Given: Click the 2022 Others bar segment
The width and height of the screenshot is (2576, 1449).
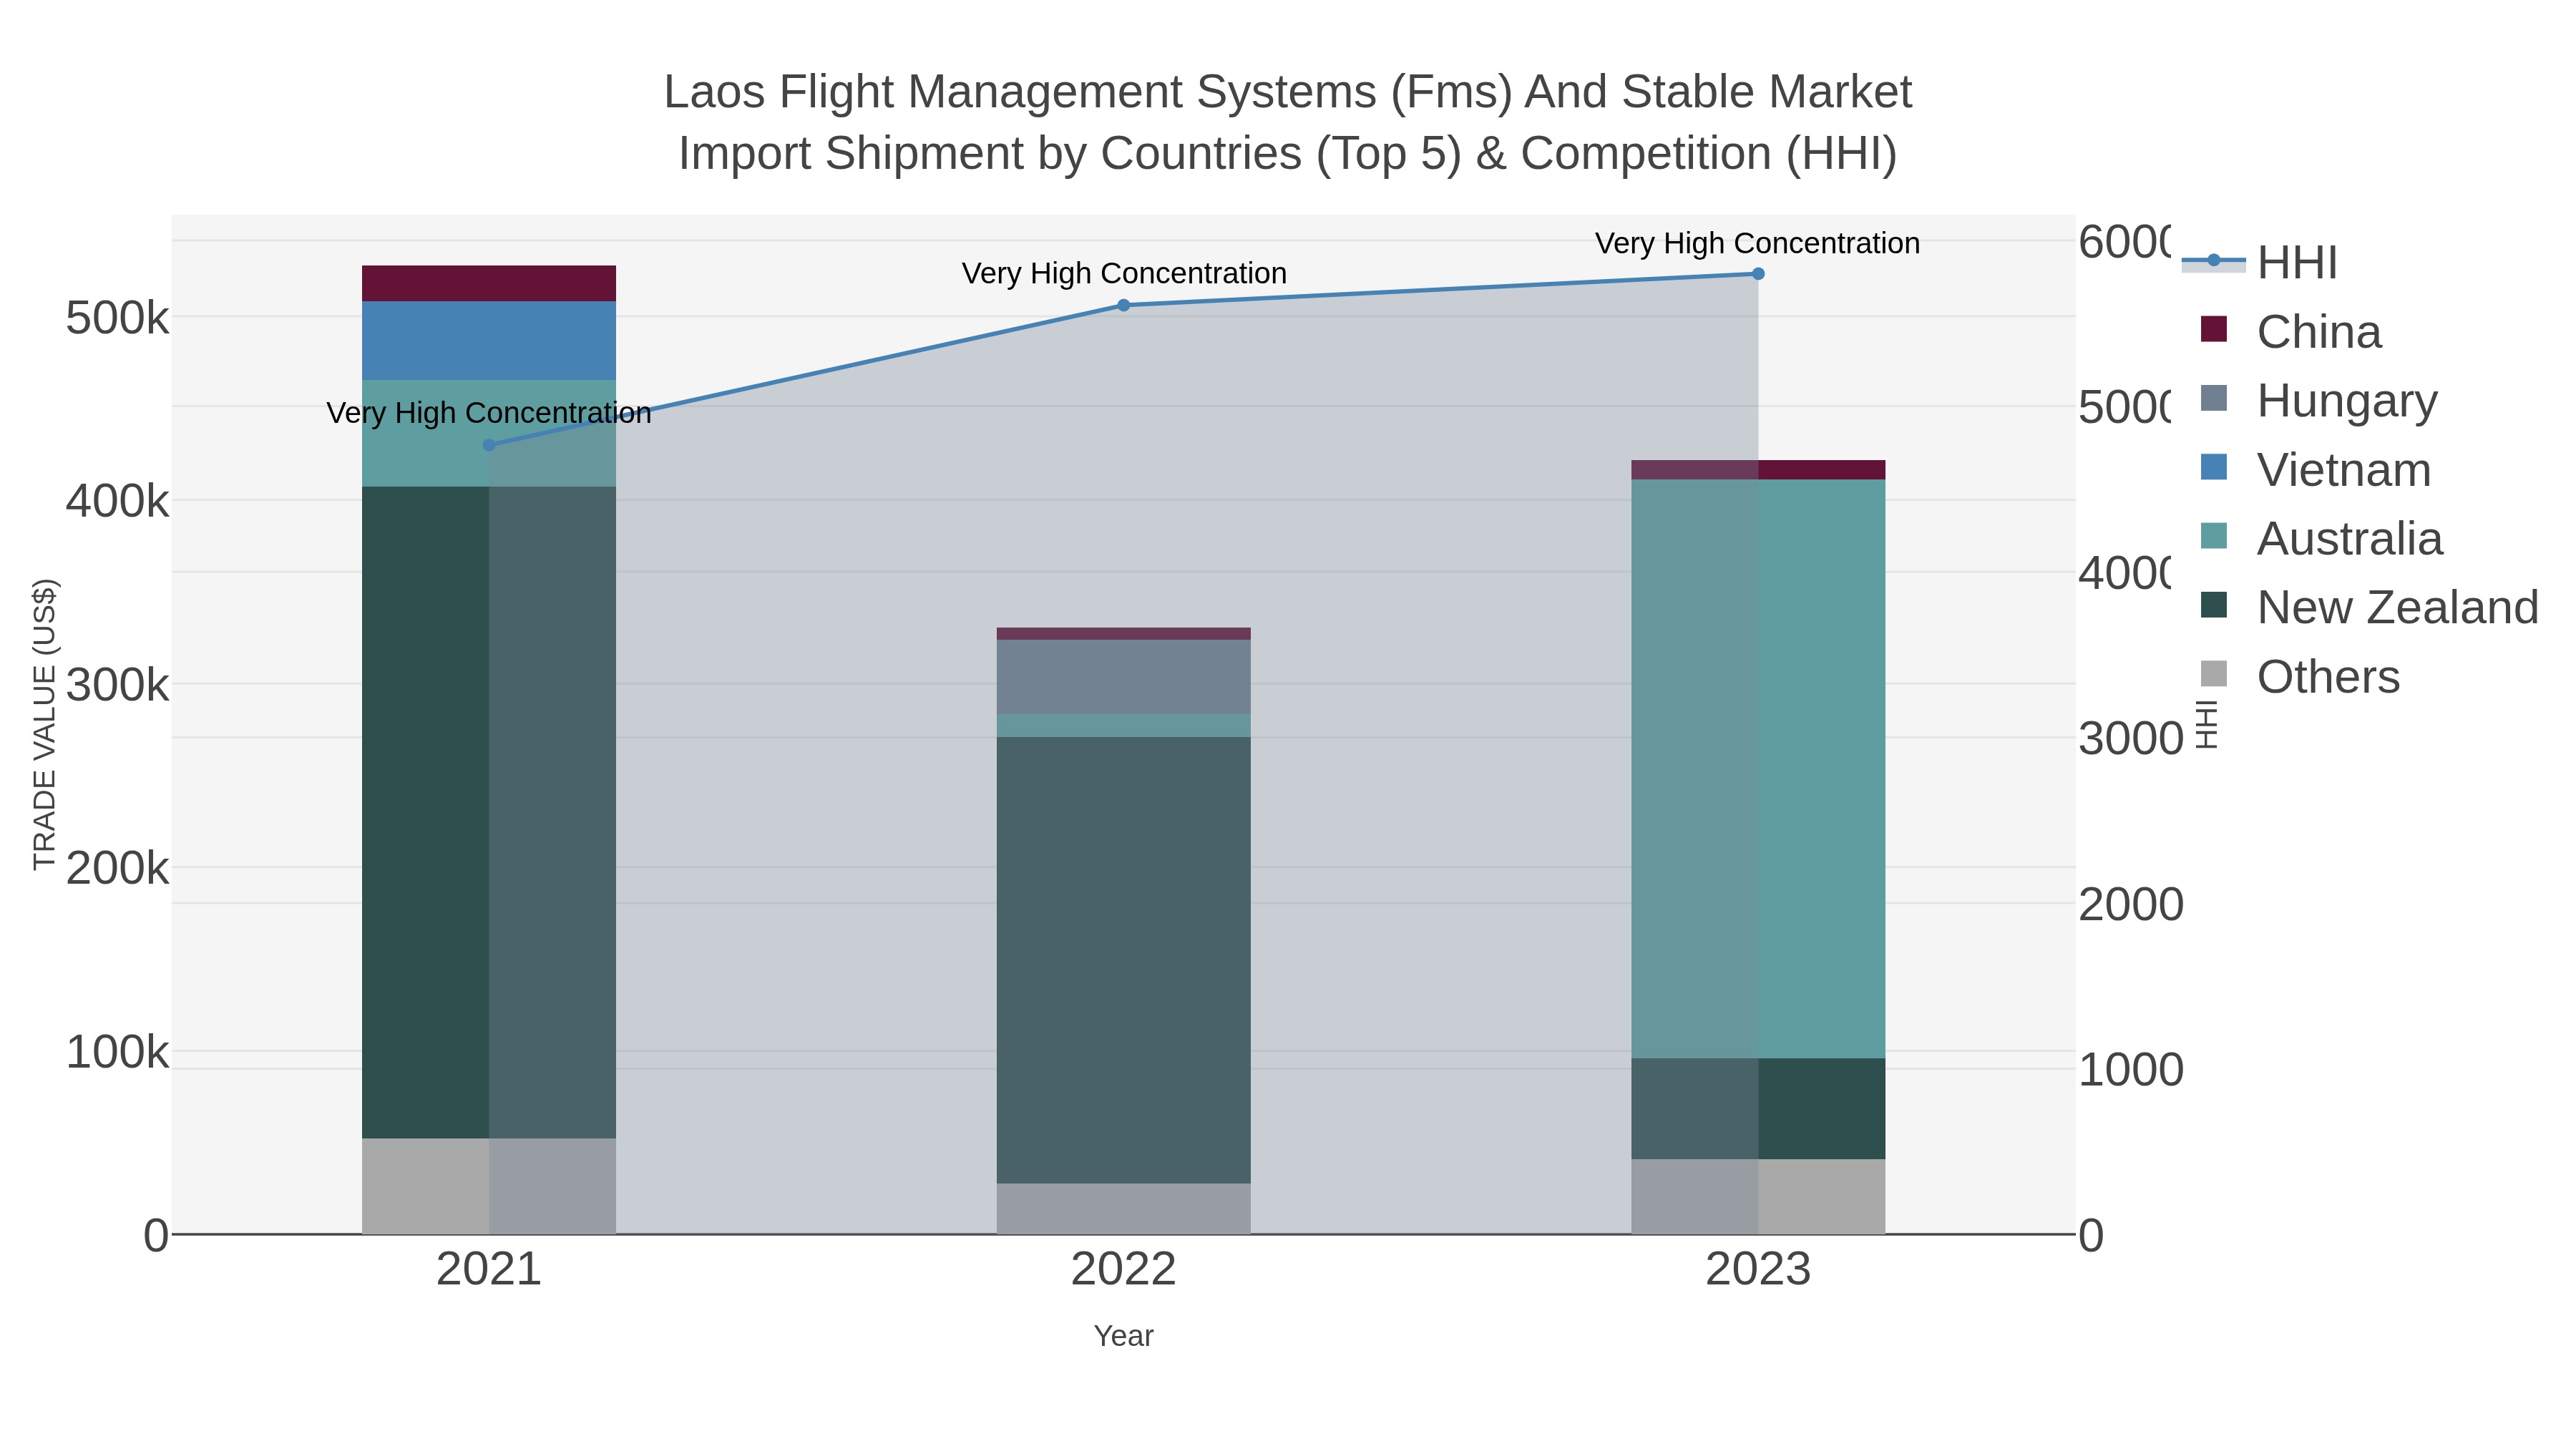Looking at the screenshot, I should (x=1123, y=1209).
